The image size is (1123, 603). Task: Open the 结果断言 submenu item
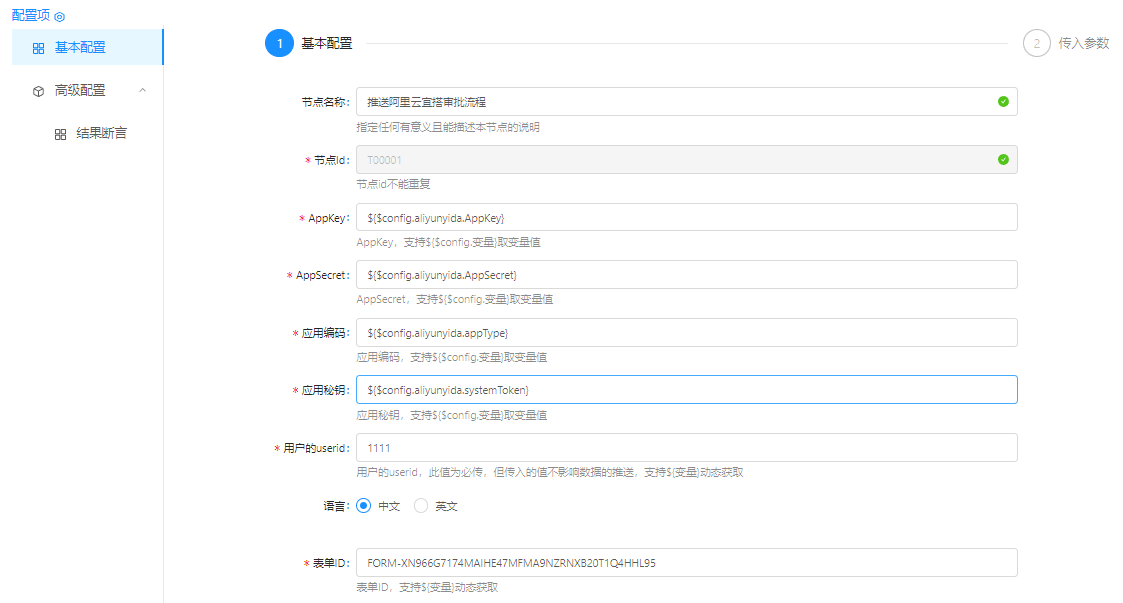pyautogui.click(x=101, y=133)
